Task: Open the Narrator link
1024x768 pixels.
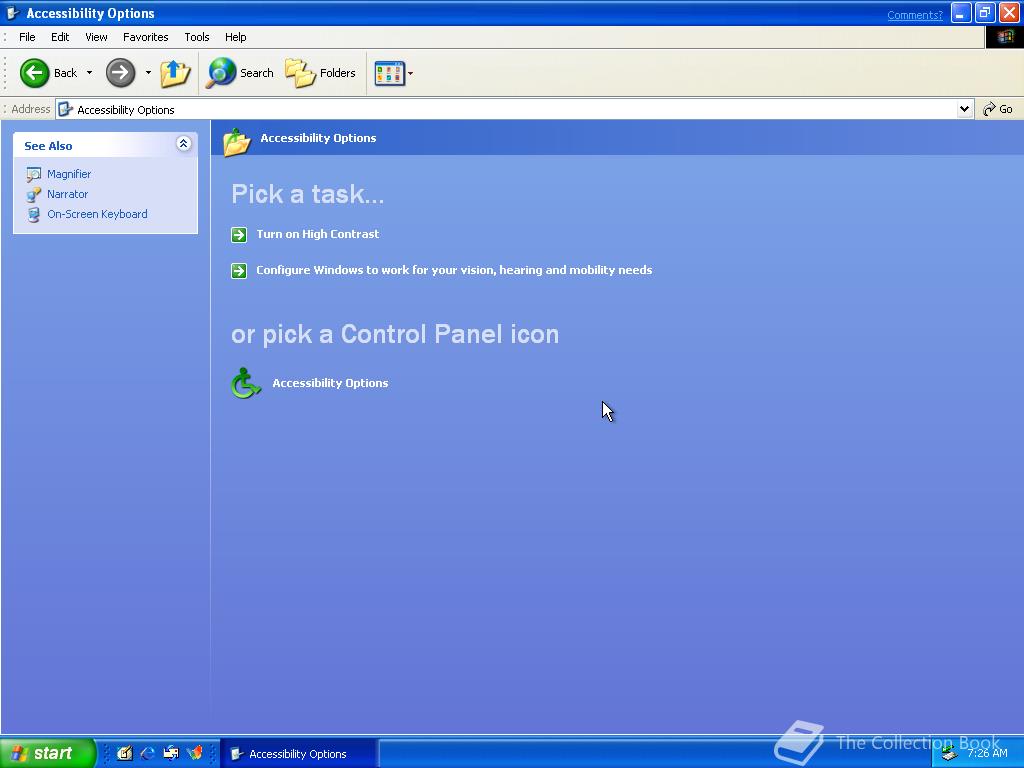Action: click(x=67, y=194)
